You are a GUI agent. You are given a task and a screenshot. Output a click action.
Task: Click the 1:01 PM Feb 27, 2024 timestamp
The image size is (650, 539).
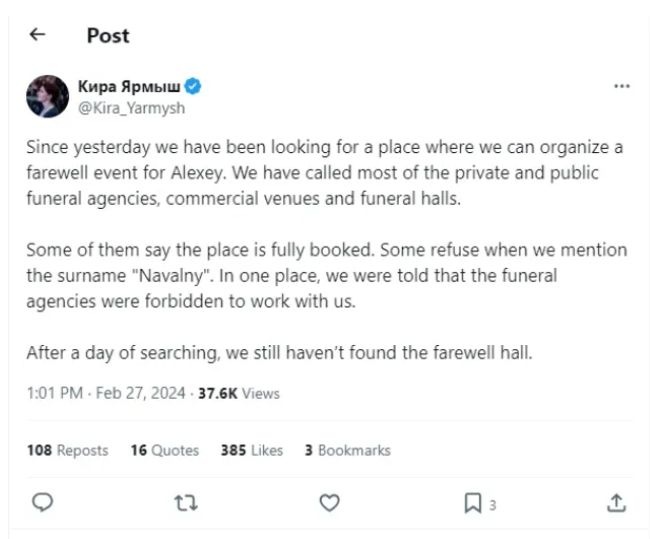point(106,393)
